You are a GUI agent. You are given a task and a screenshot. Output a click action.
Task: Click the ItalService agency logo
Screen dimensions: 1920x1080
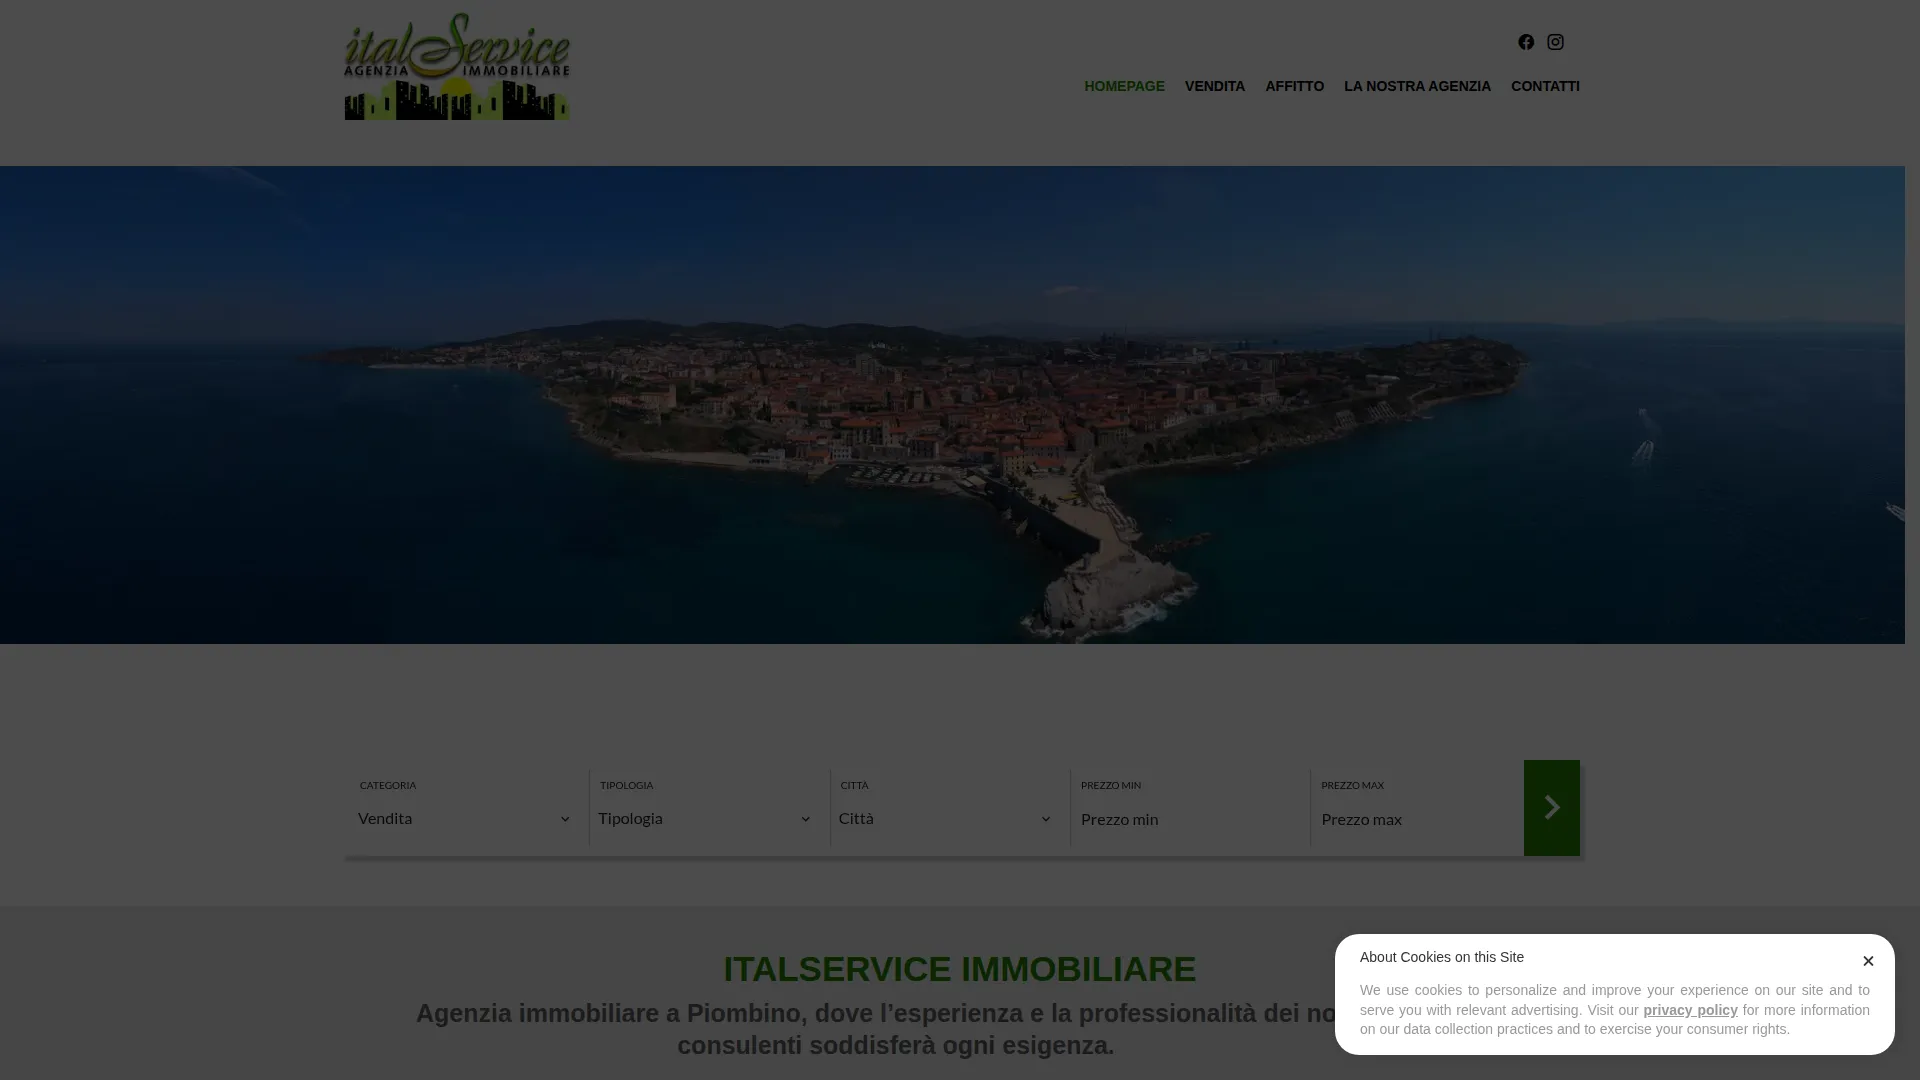(x=457, y=66)
